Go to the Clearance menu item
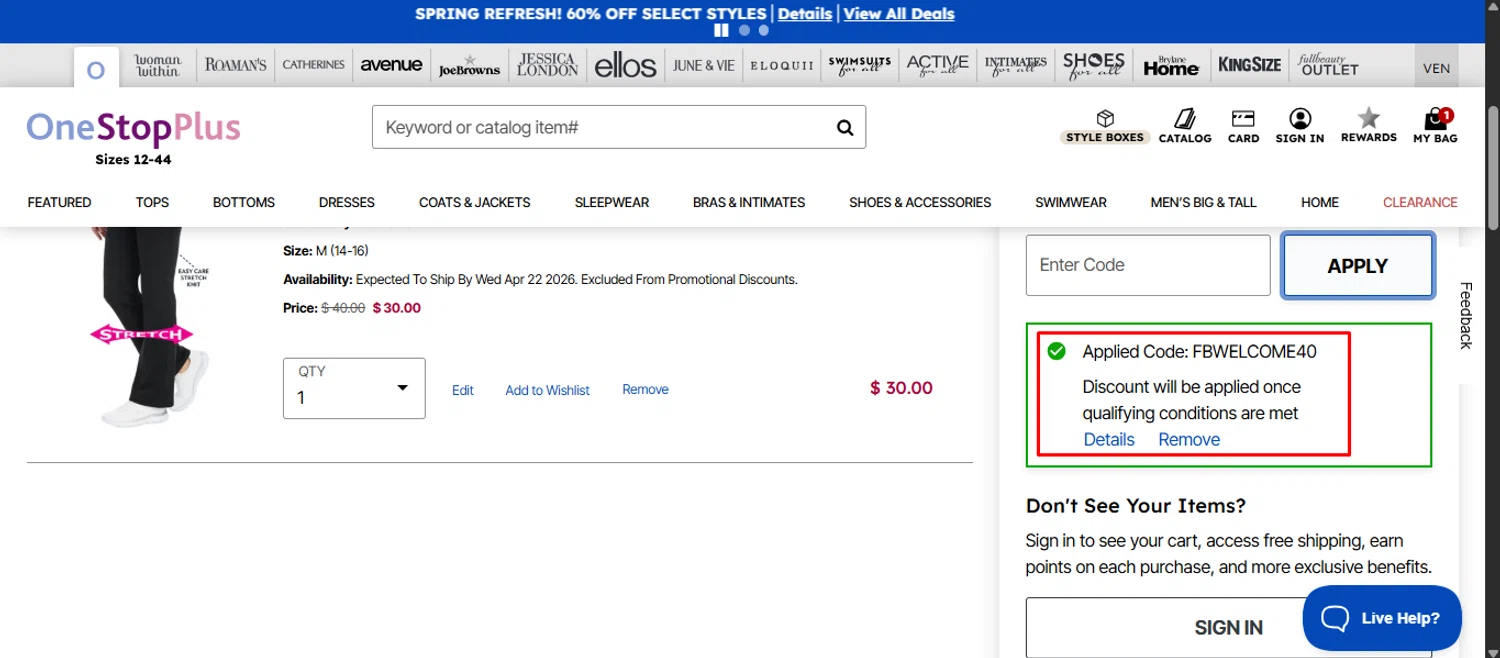This screenshot has height=658, width=1500. click(x=1420, y=202)
